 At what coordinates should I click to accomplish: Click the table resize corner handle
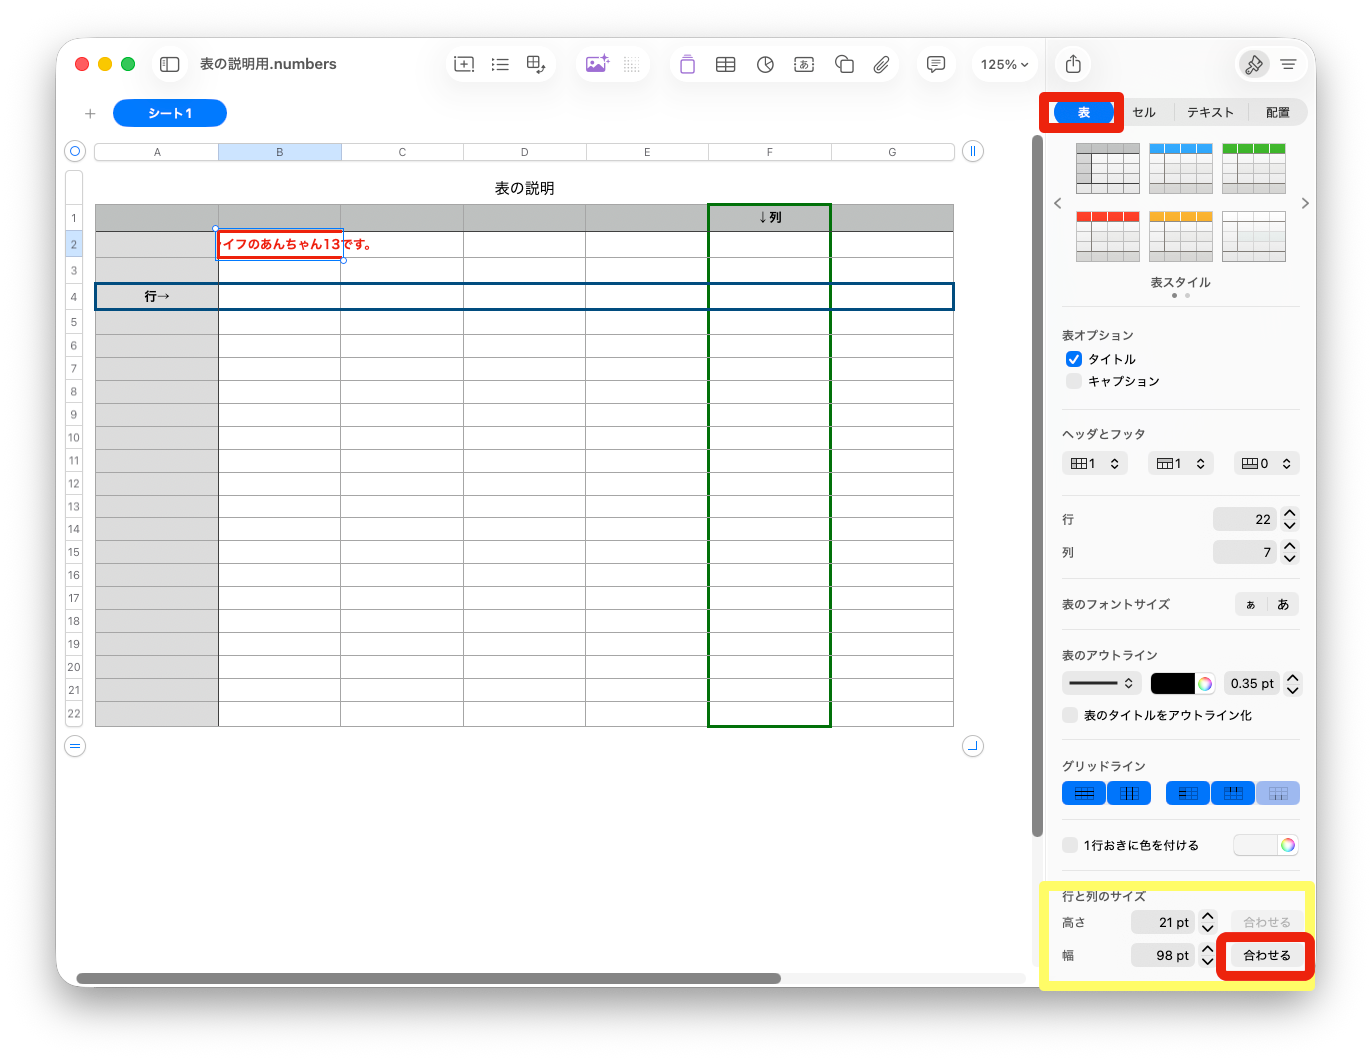973,746
